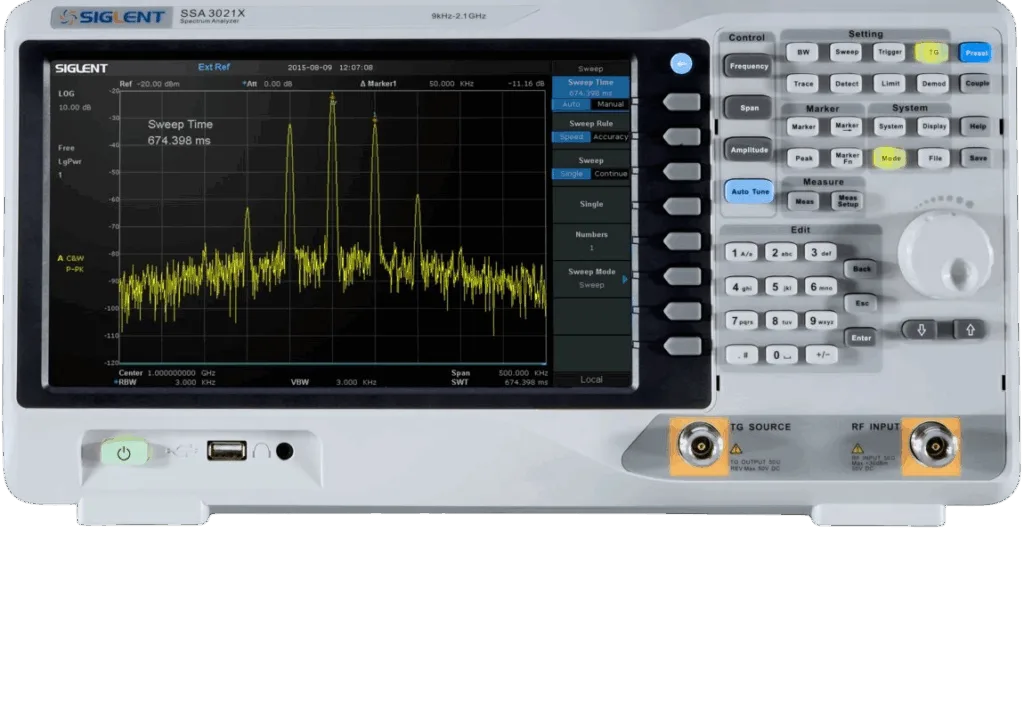The image size is (1024, 709).
Task: Expand the Sweep Mode submenu
Action: tap(591, 279)
